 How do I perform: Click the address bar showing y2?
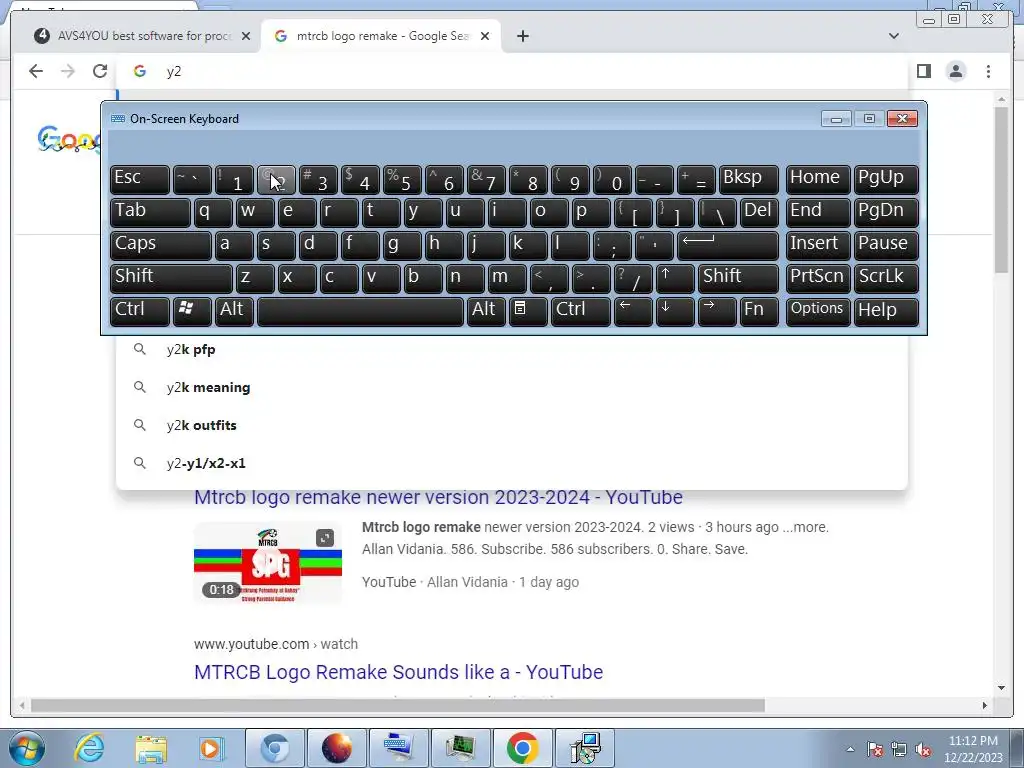(x=512, y=71)
